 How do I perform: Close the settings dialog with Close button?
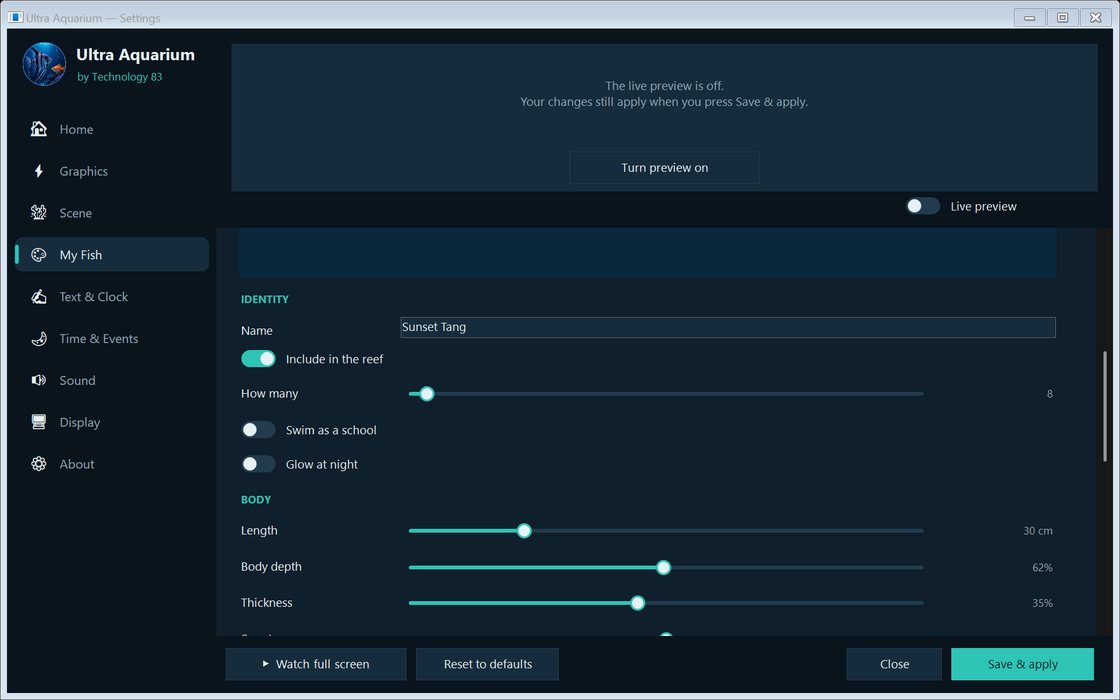point(894,664)
